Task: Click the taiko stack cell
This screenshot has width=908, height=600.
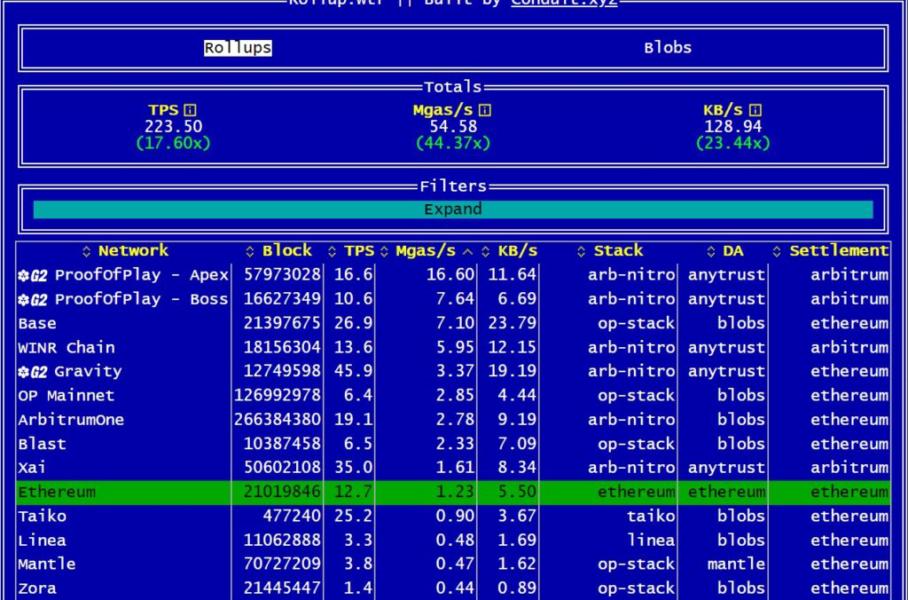Action: click(x=651, y=516)
